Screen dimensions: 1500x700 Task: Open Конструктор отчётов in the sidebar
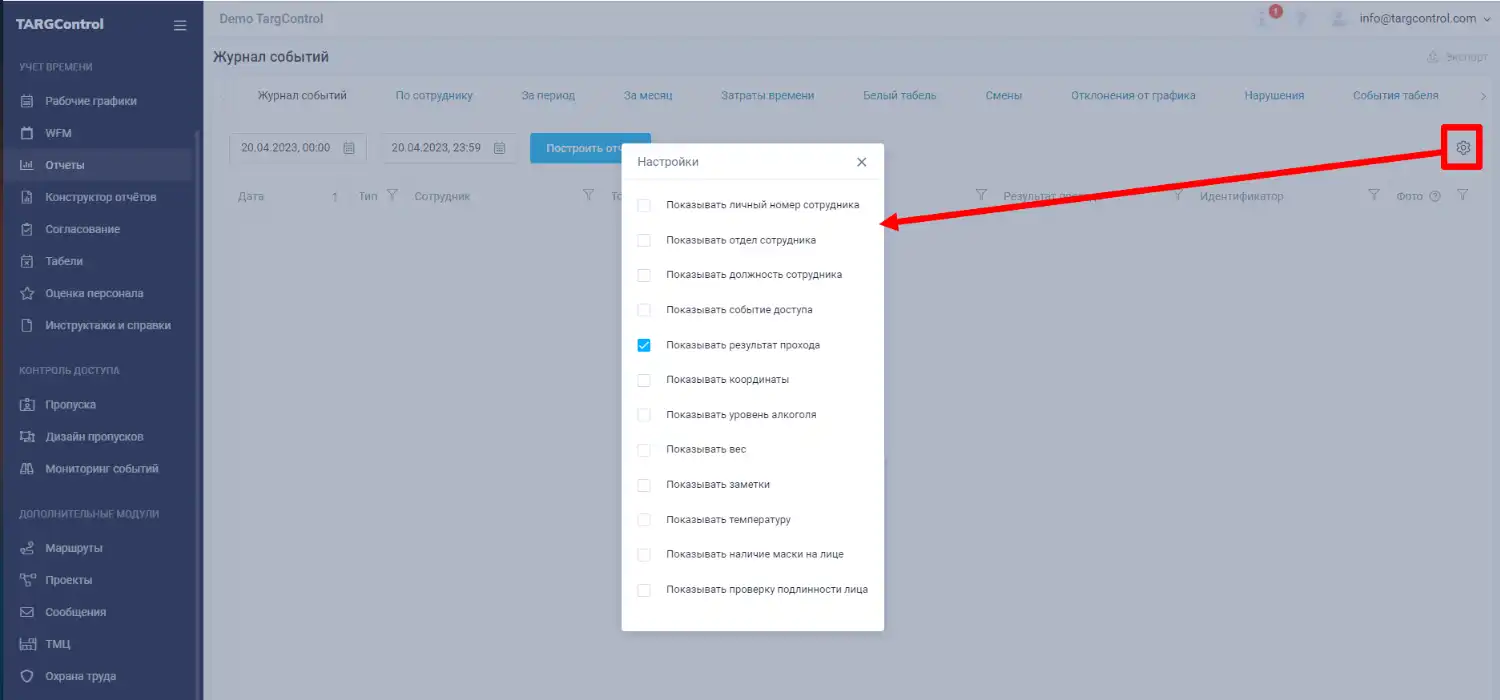tap(100, 197)
